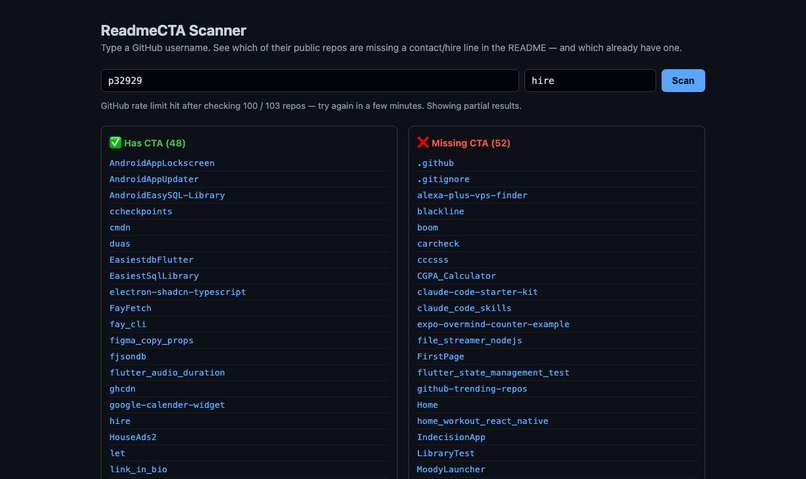806x479 pixels.
Task: Focus the GitHub username field containing p32929
Action: tap(309, 81)
